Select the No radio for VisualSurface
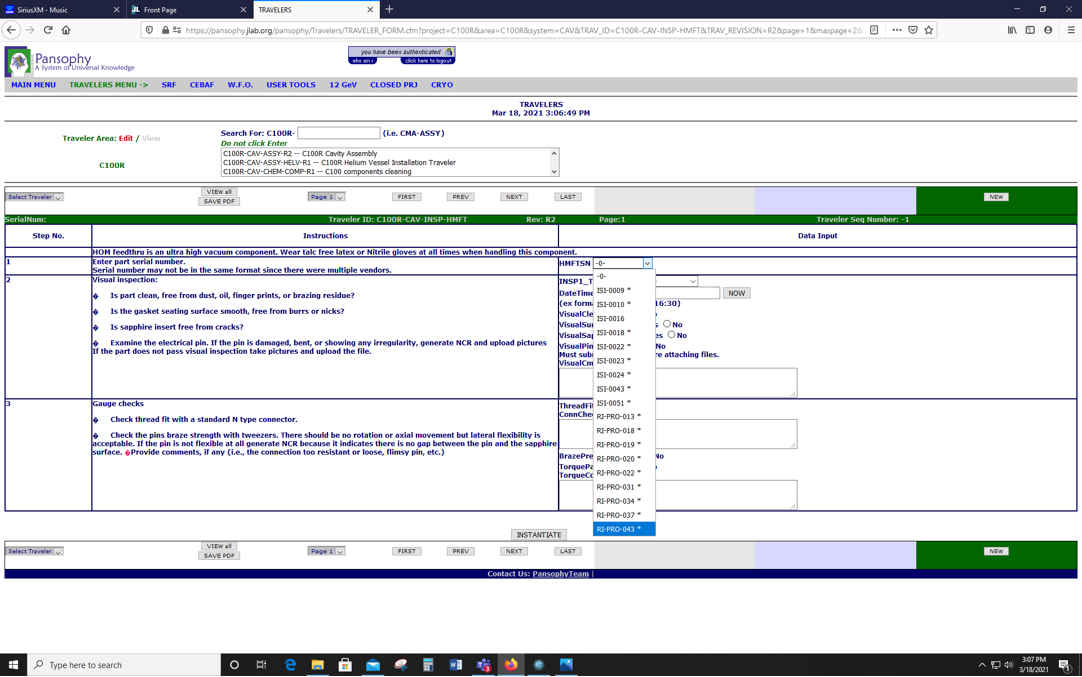The image size is (1082, 677). coord(667,324)
